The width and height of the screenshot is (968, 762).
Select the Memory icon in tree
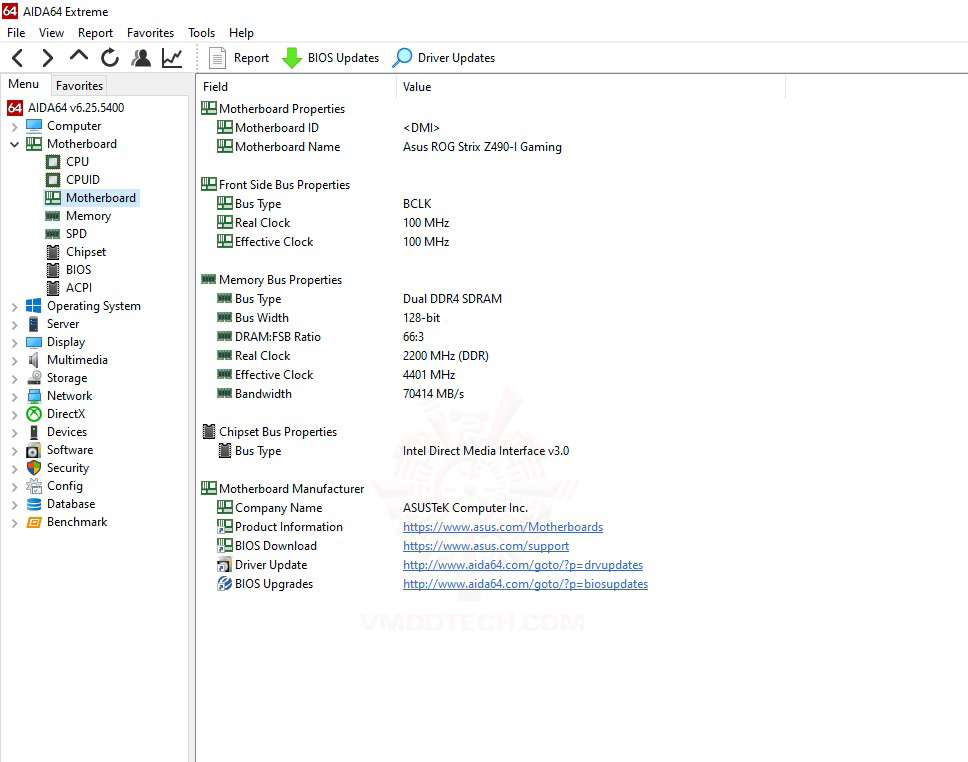click(53, 216)
